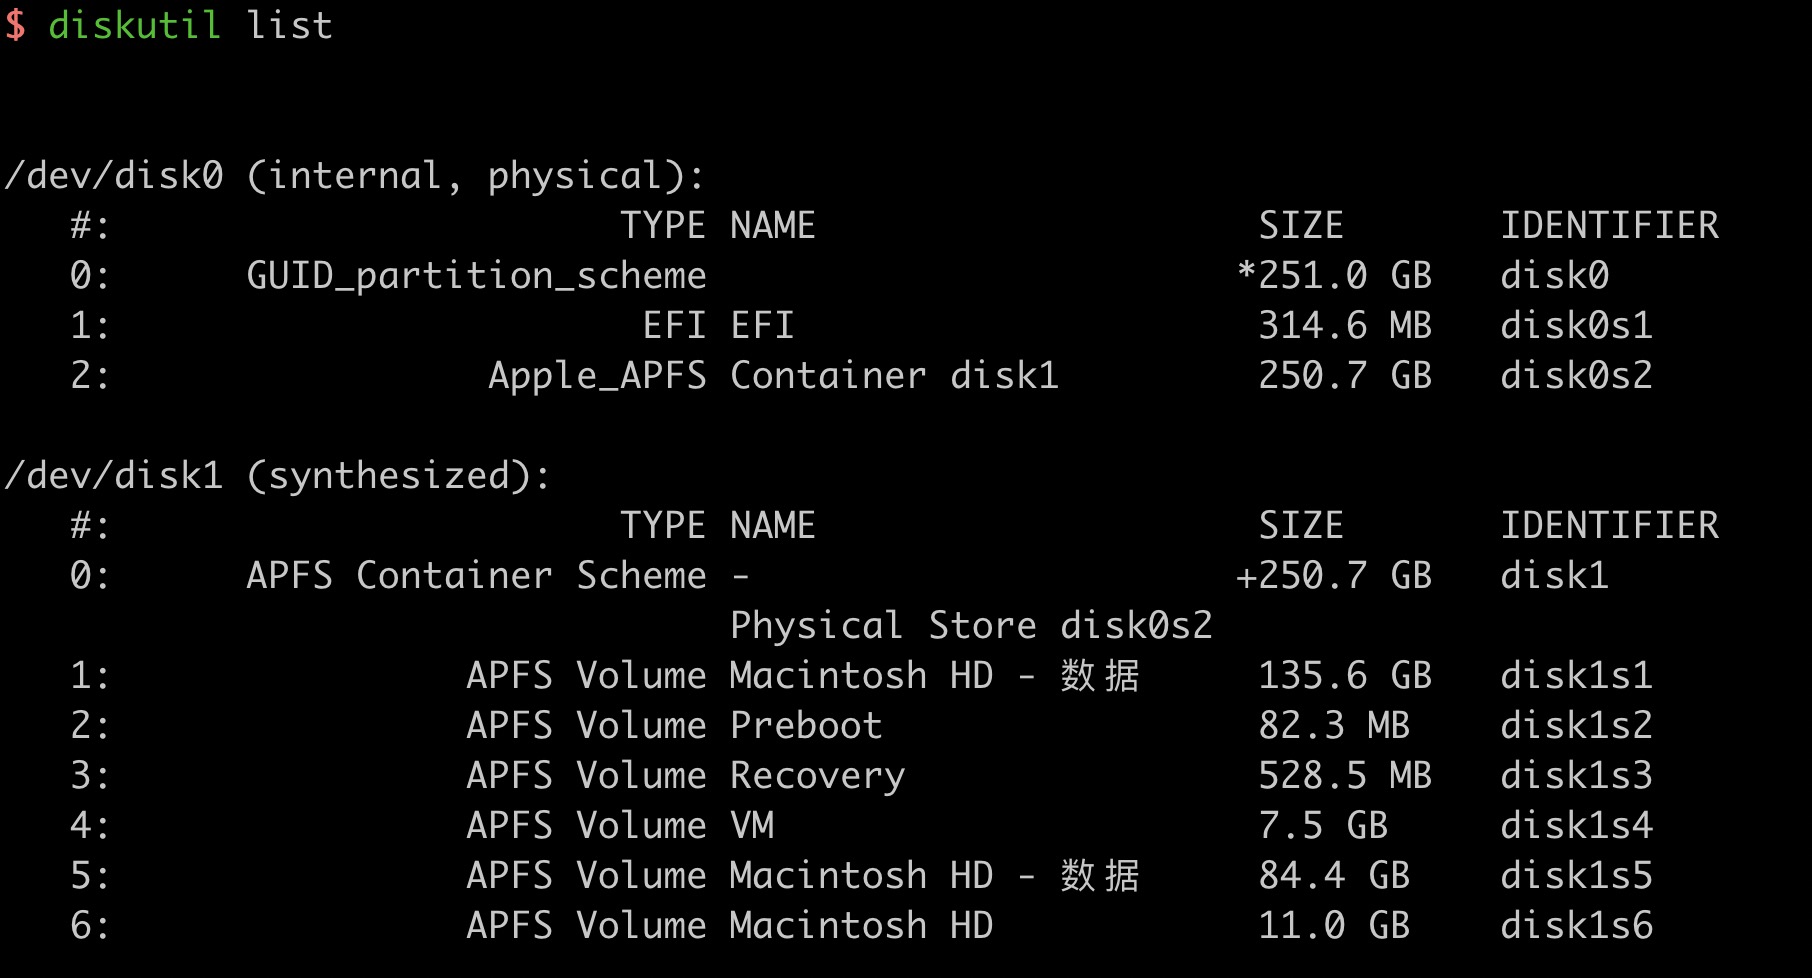Click the Physical Store disk0s2 line
The image size is (1812, 978).
pos(971,626)
